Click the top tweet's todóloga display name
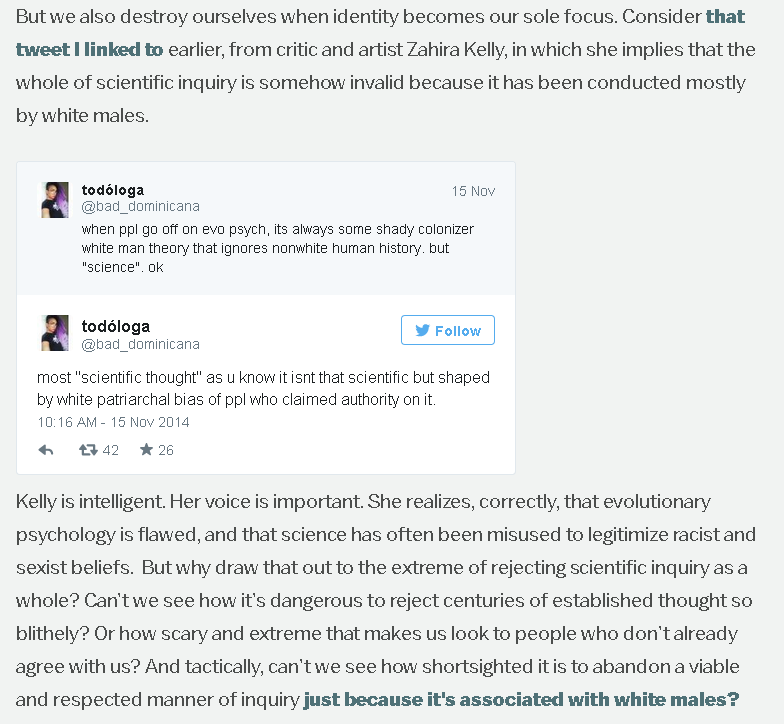The width and height of the screenshot is (784, 724). click(x=112, y=190)
